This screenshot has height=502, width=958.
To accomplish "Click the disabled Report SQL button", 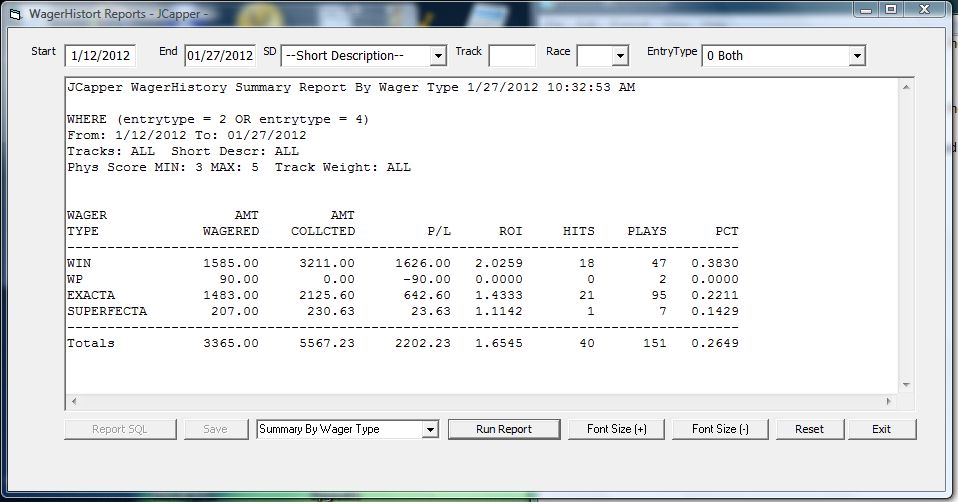I will [x=120, y=429].
